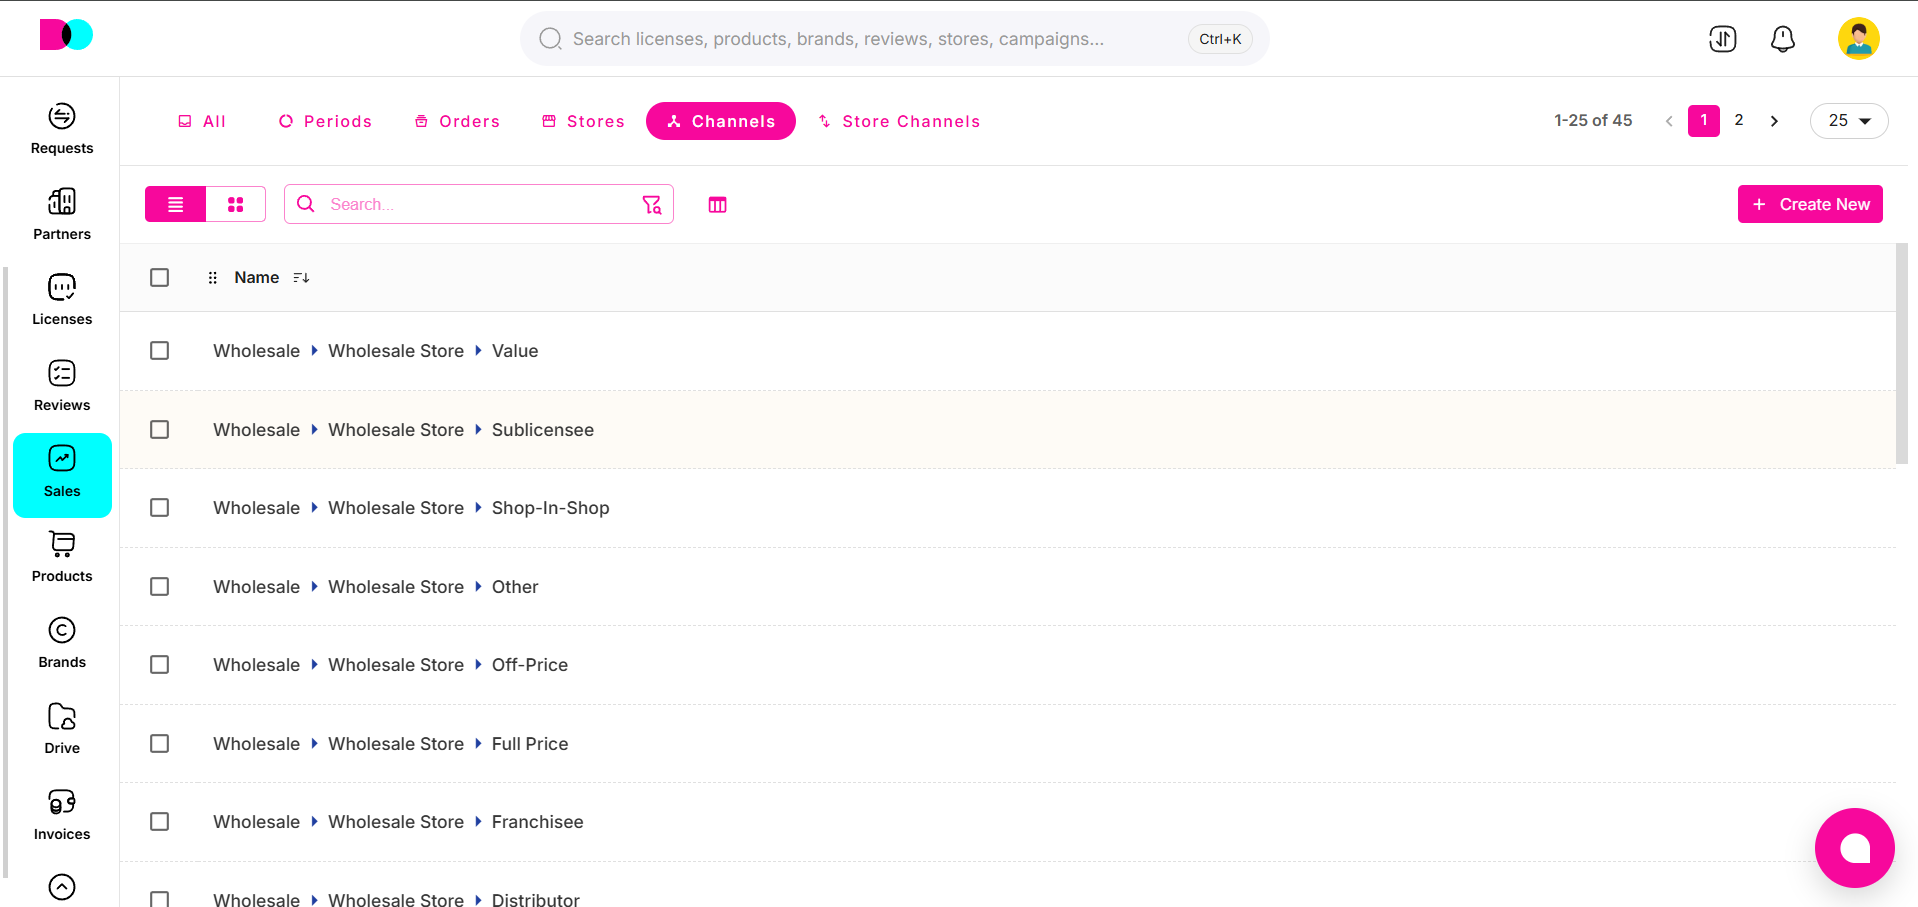Open the notifications bell

1783,39
